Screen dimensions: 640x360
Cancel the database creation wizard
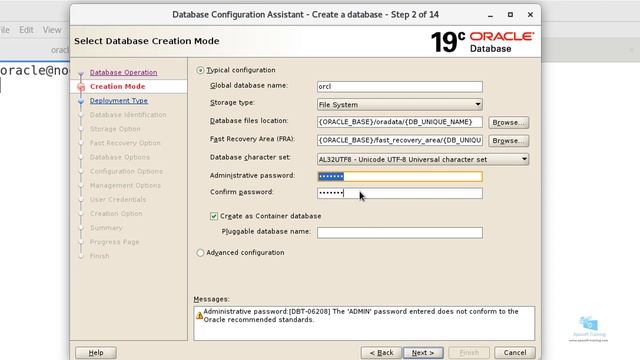515,353
